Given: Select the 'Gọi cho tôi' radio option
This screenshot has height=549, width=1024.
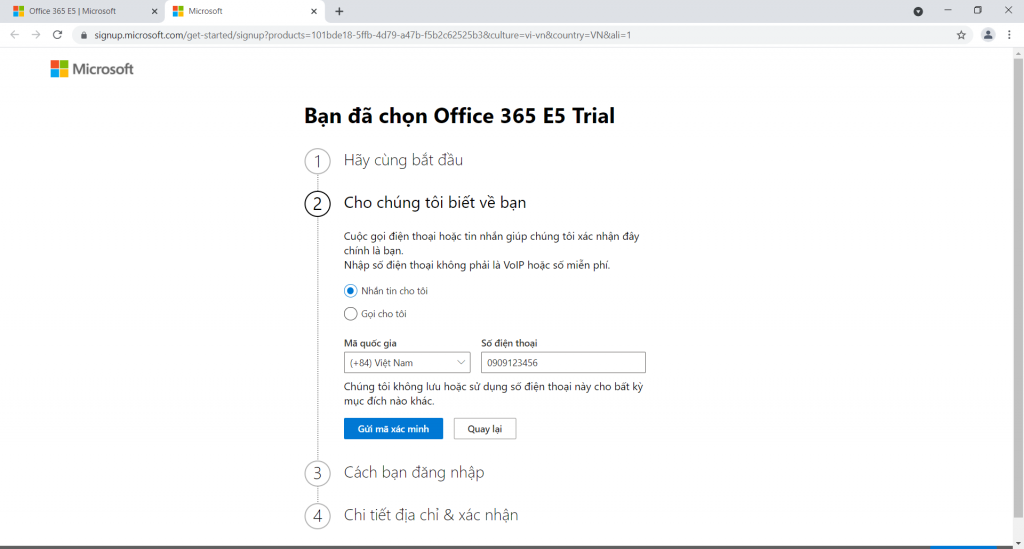Looking at the screenshot, I should click(x=350, y=314).
